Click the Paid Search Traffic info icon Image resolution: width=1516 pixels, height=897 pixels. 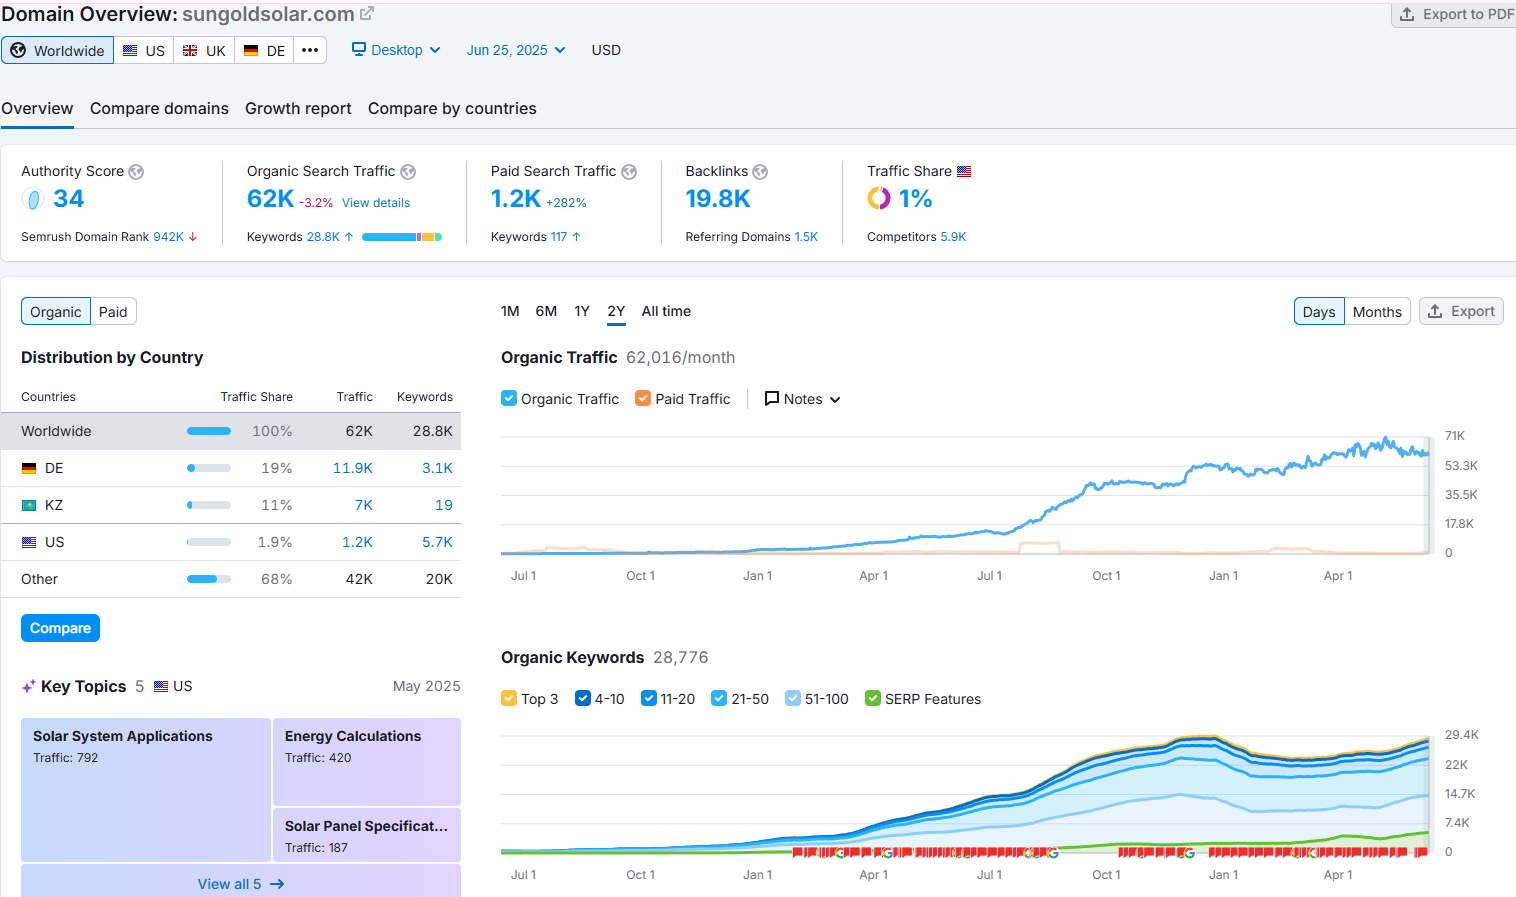coord(629,172)
